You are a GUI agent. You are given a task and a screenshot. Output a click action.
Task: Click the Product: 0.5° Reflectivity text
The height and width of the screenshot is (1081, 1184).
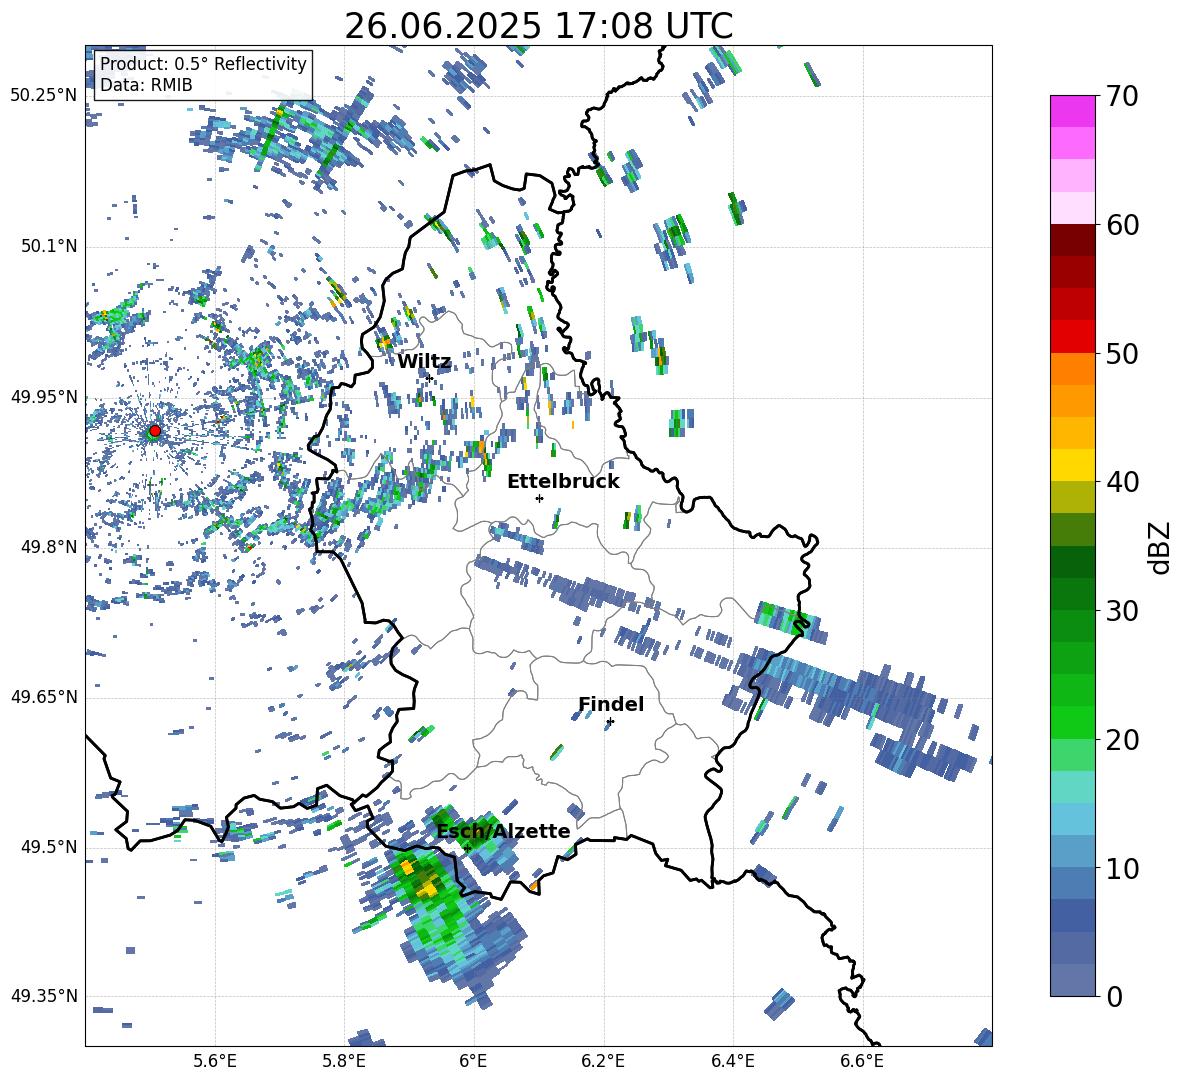[x=203, y=64]
